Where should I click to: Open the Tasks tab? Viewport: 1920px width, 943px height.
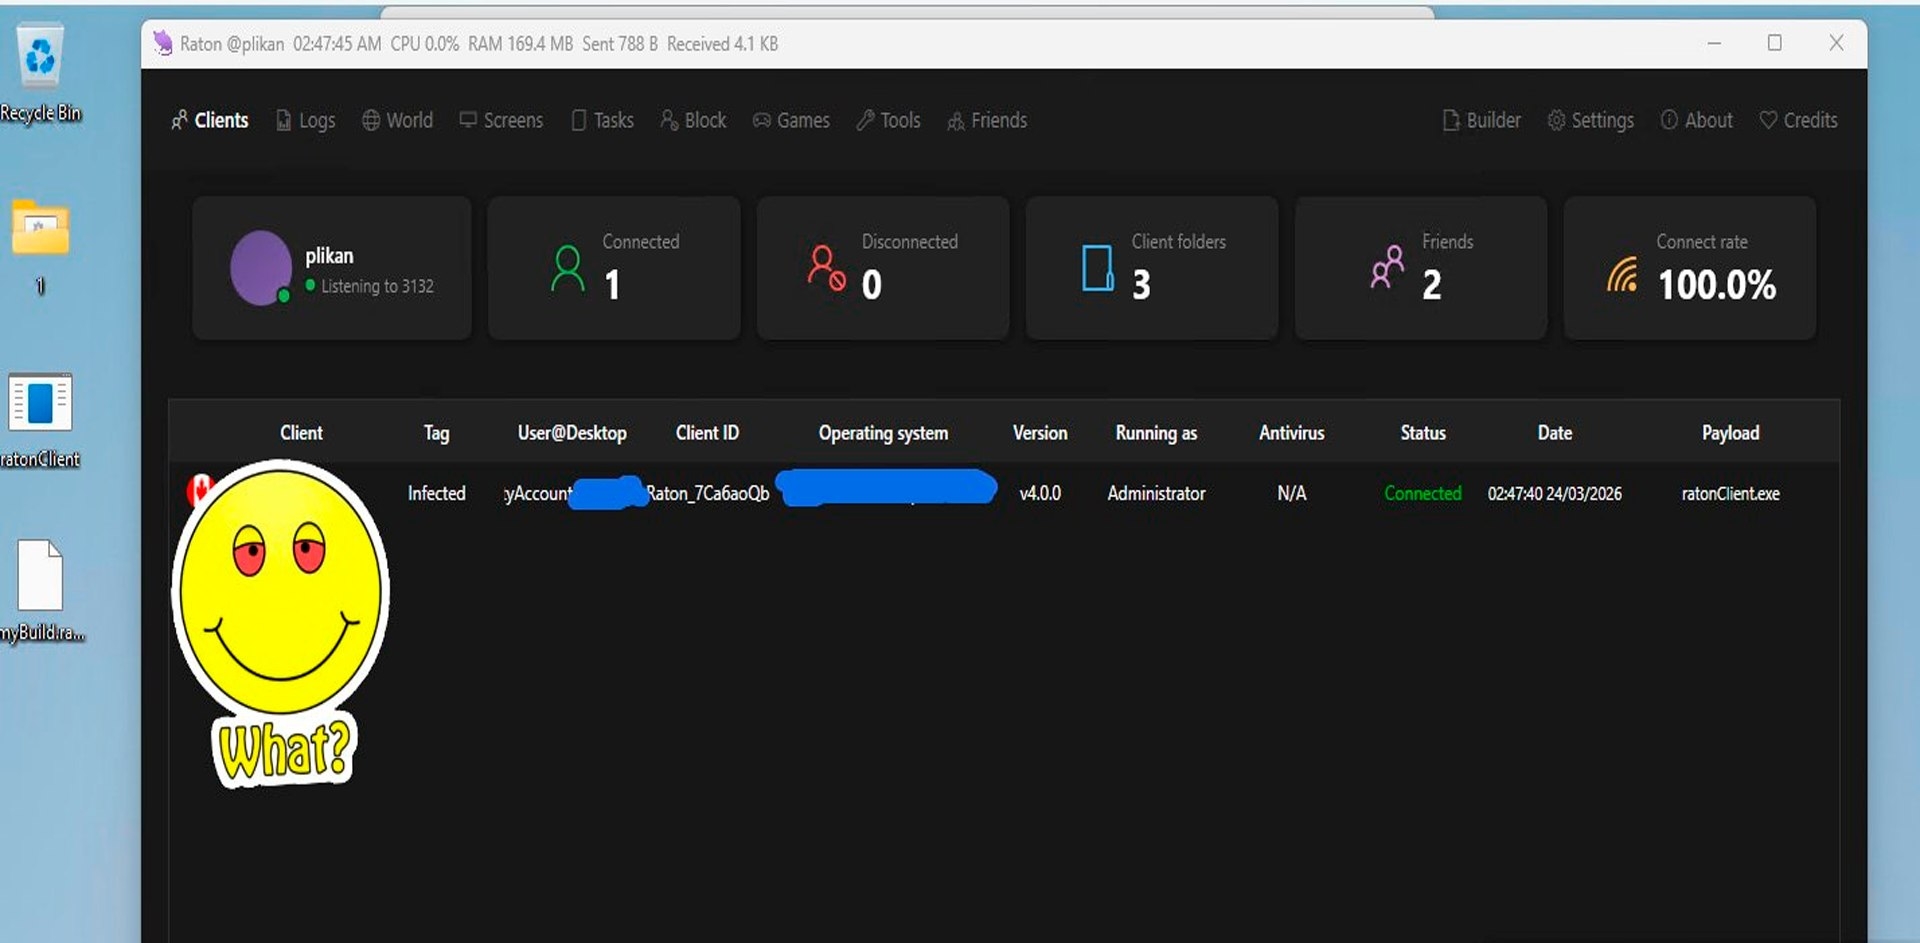point(602,120)
